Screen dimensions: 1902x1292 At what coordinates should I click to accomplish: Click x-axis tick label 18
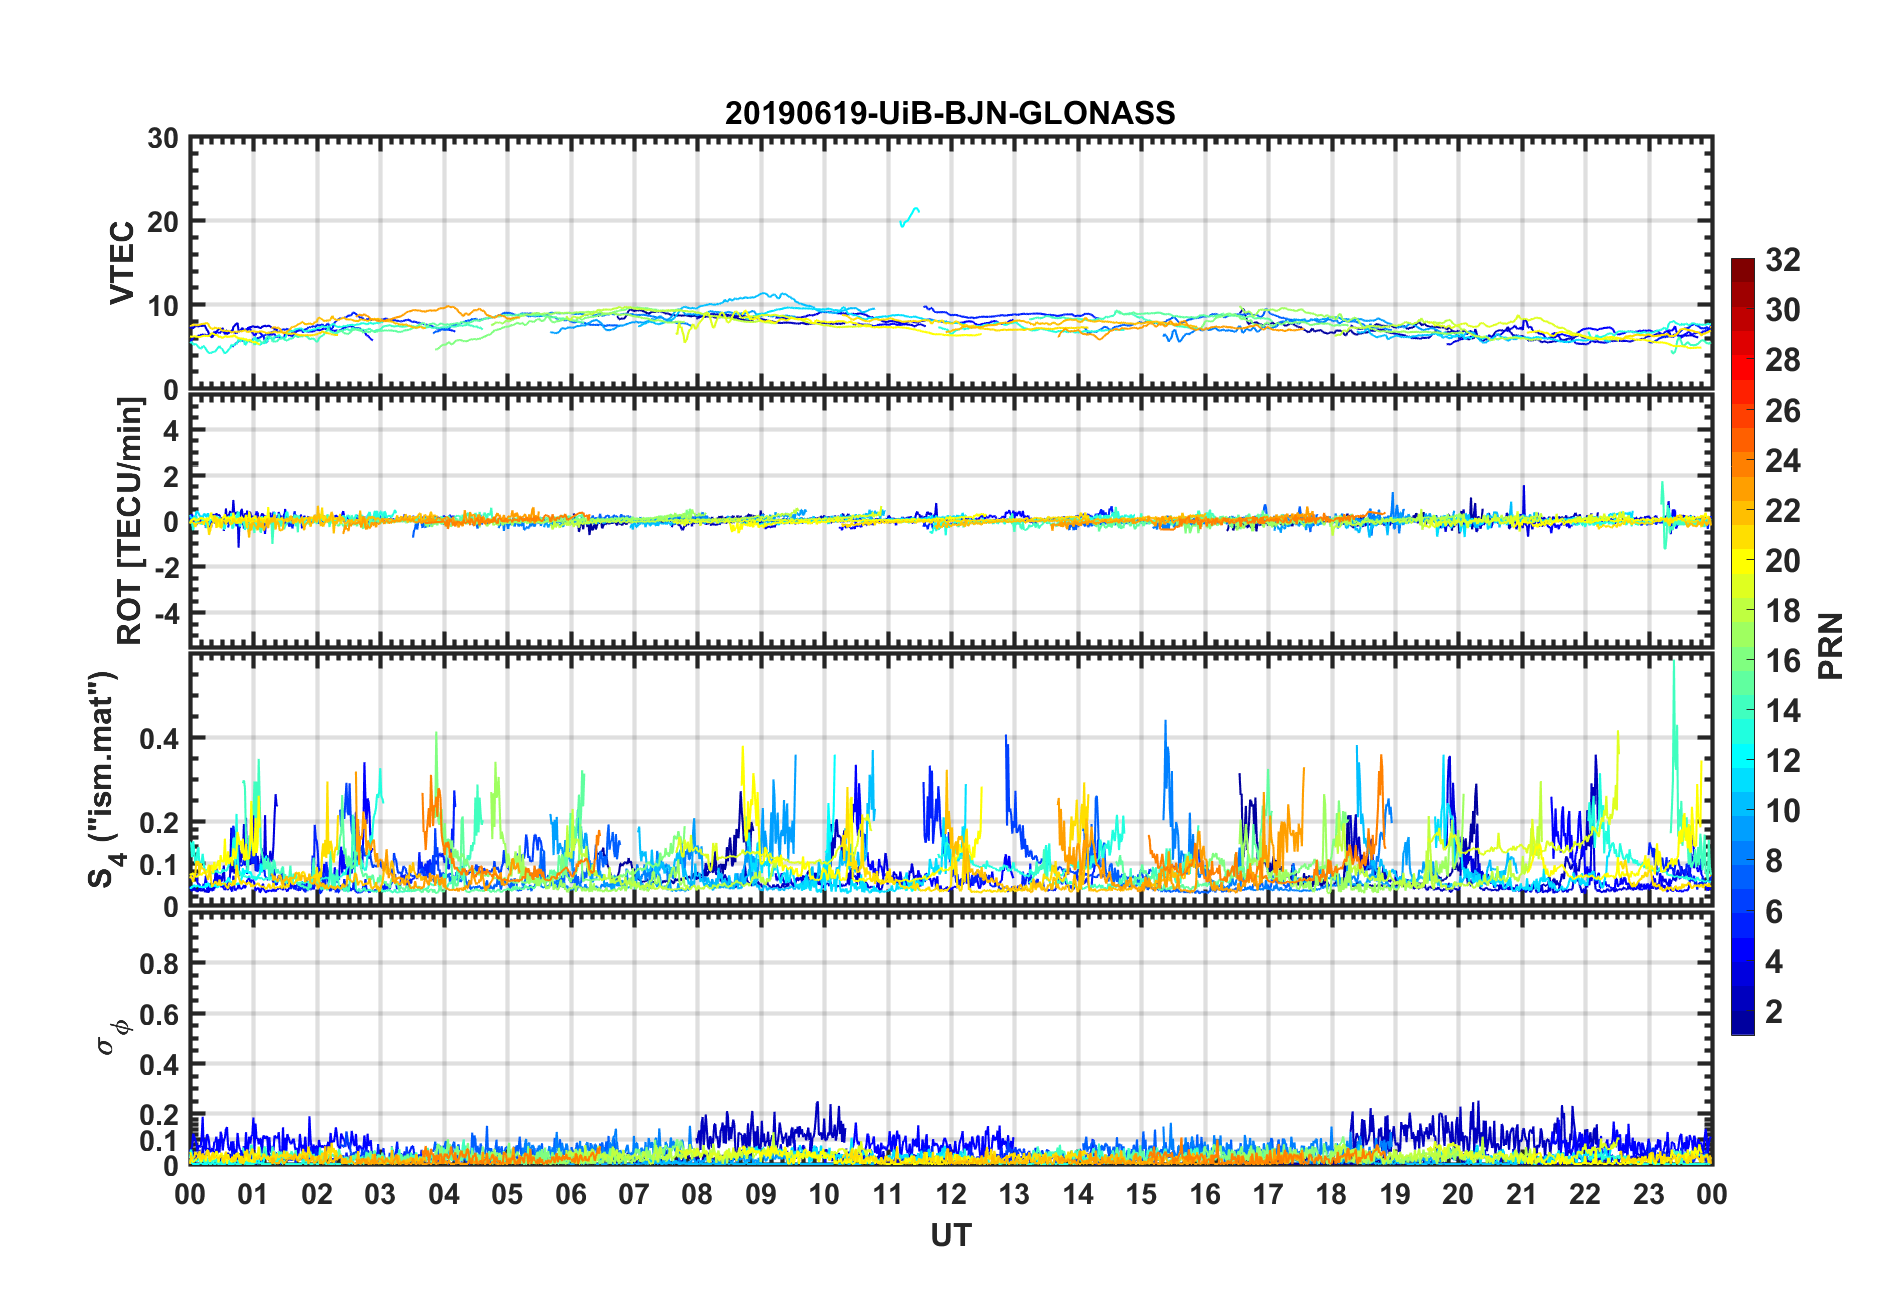click(x=1331, y=1194)
